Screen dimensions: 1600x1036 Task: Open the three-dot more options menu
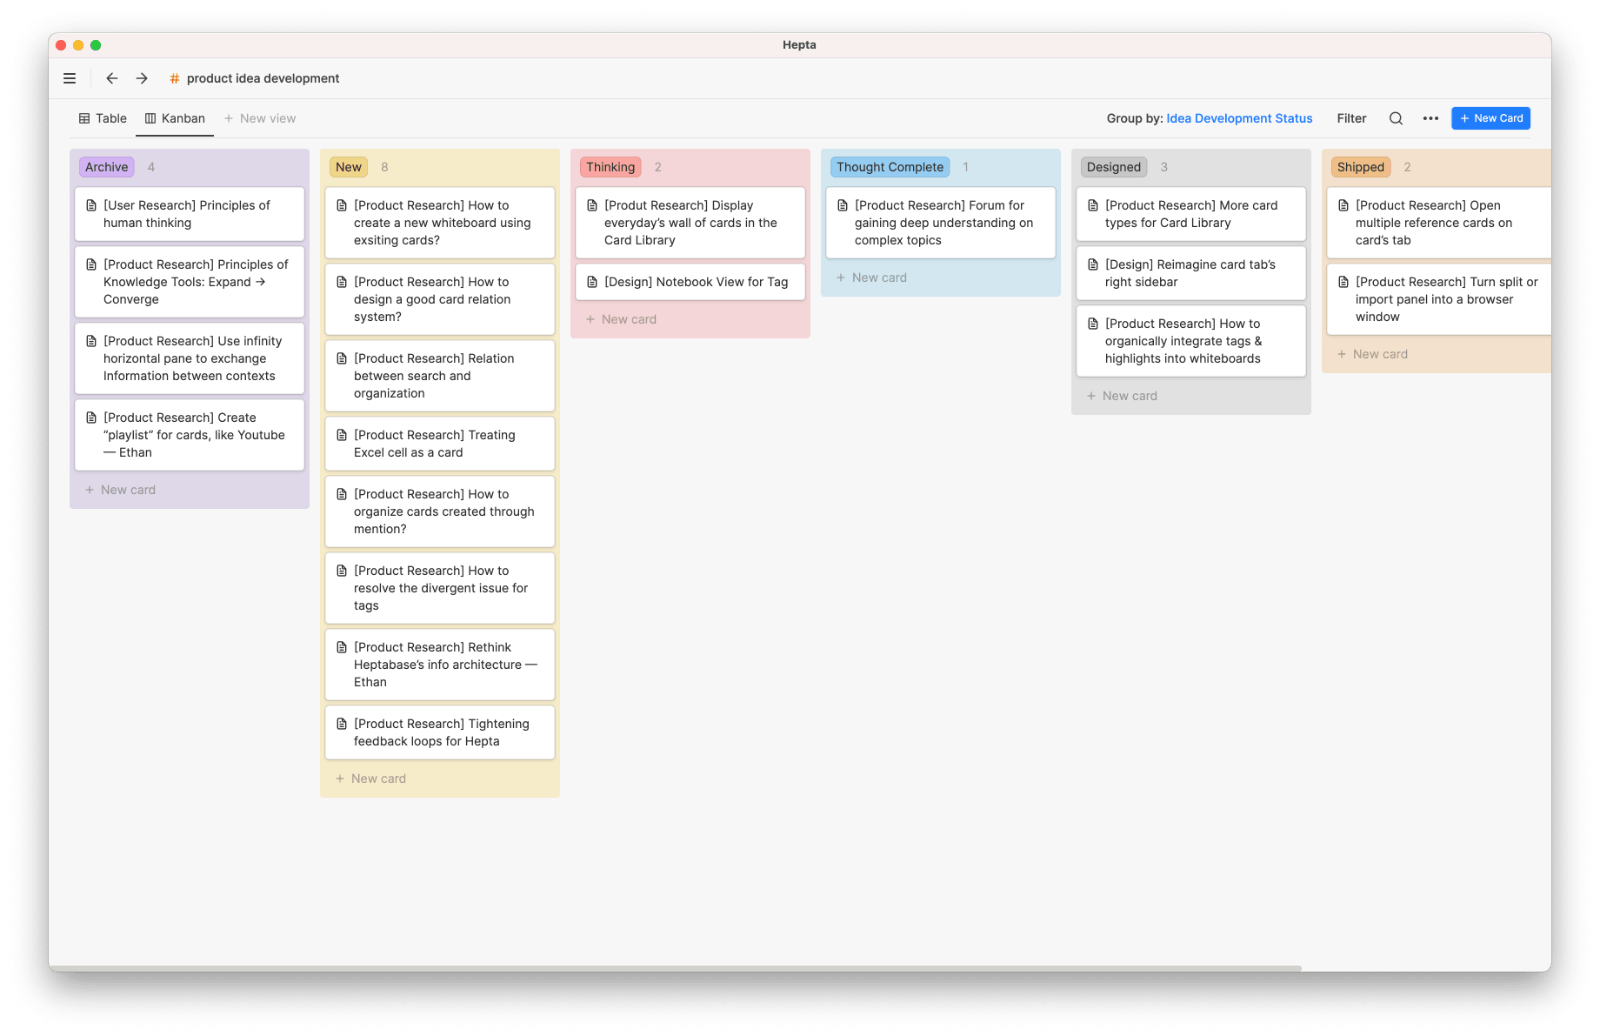pyautogui.click(x=1430, y=118)
